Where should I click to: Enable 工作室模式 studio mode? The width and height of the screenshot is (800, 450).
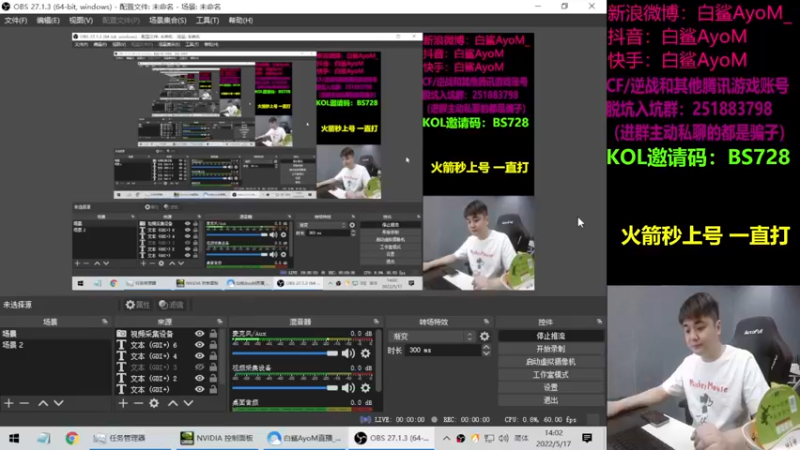click(x=551, y=374)
